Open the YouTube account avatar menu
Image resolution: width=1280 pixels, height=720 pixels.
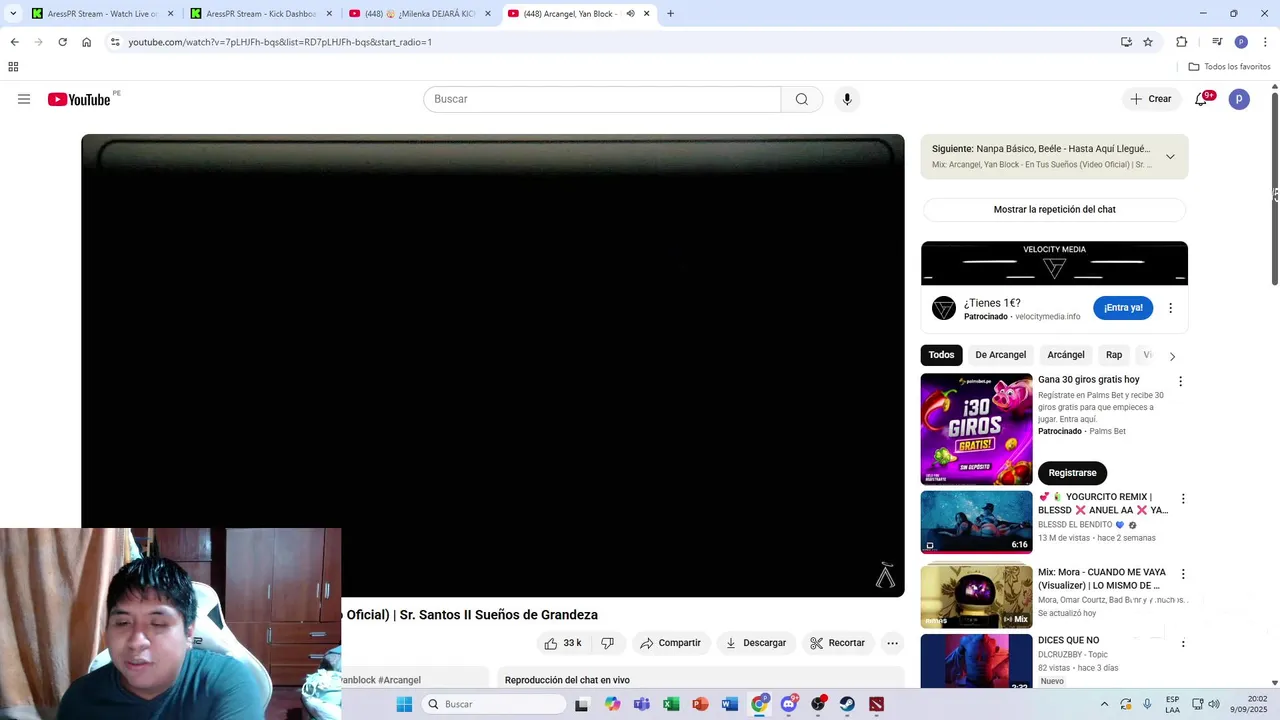pos(1239,99)
